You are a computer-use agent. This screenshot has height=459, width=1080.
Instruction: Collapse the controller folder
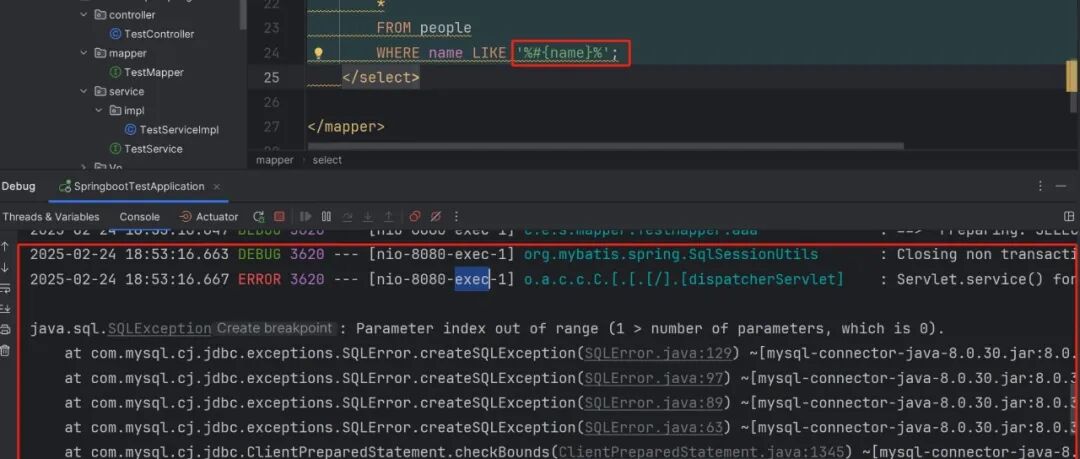point(84,14)
